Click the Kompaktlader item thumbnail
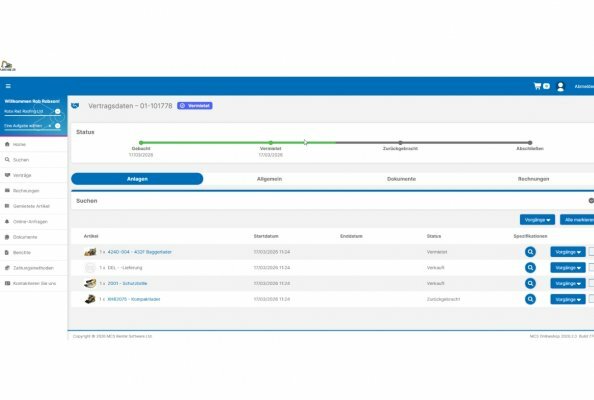594x400 pixels. coord(90,299)
